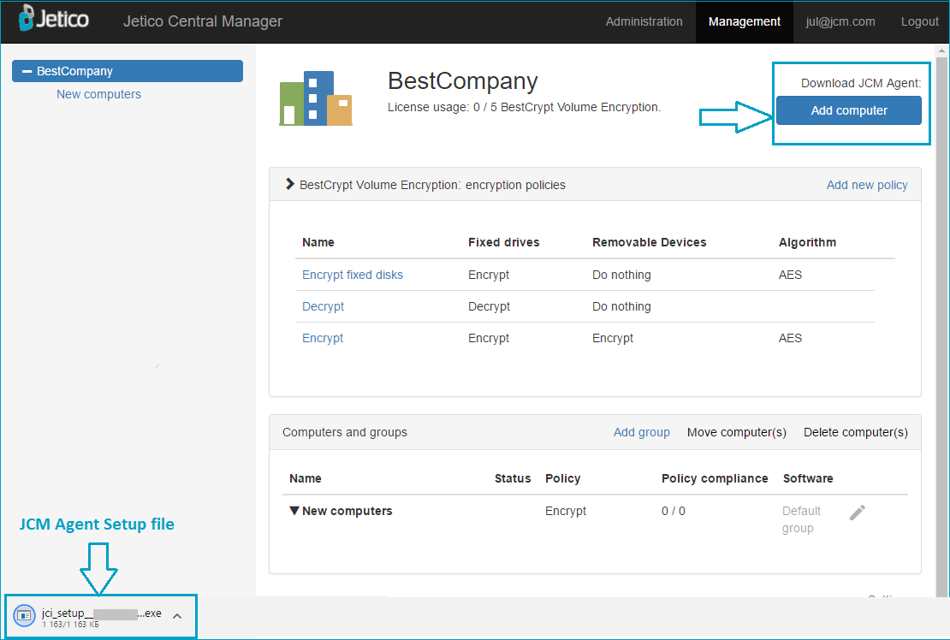Screen dimensions: 950x640
Task: Click Removable Devices column header
Action: (x=649, y=242)
